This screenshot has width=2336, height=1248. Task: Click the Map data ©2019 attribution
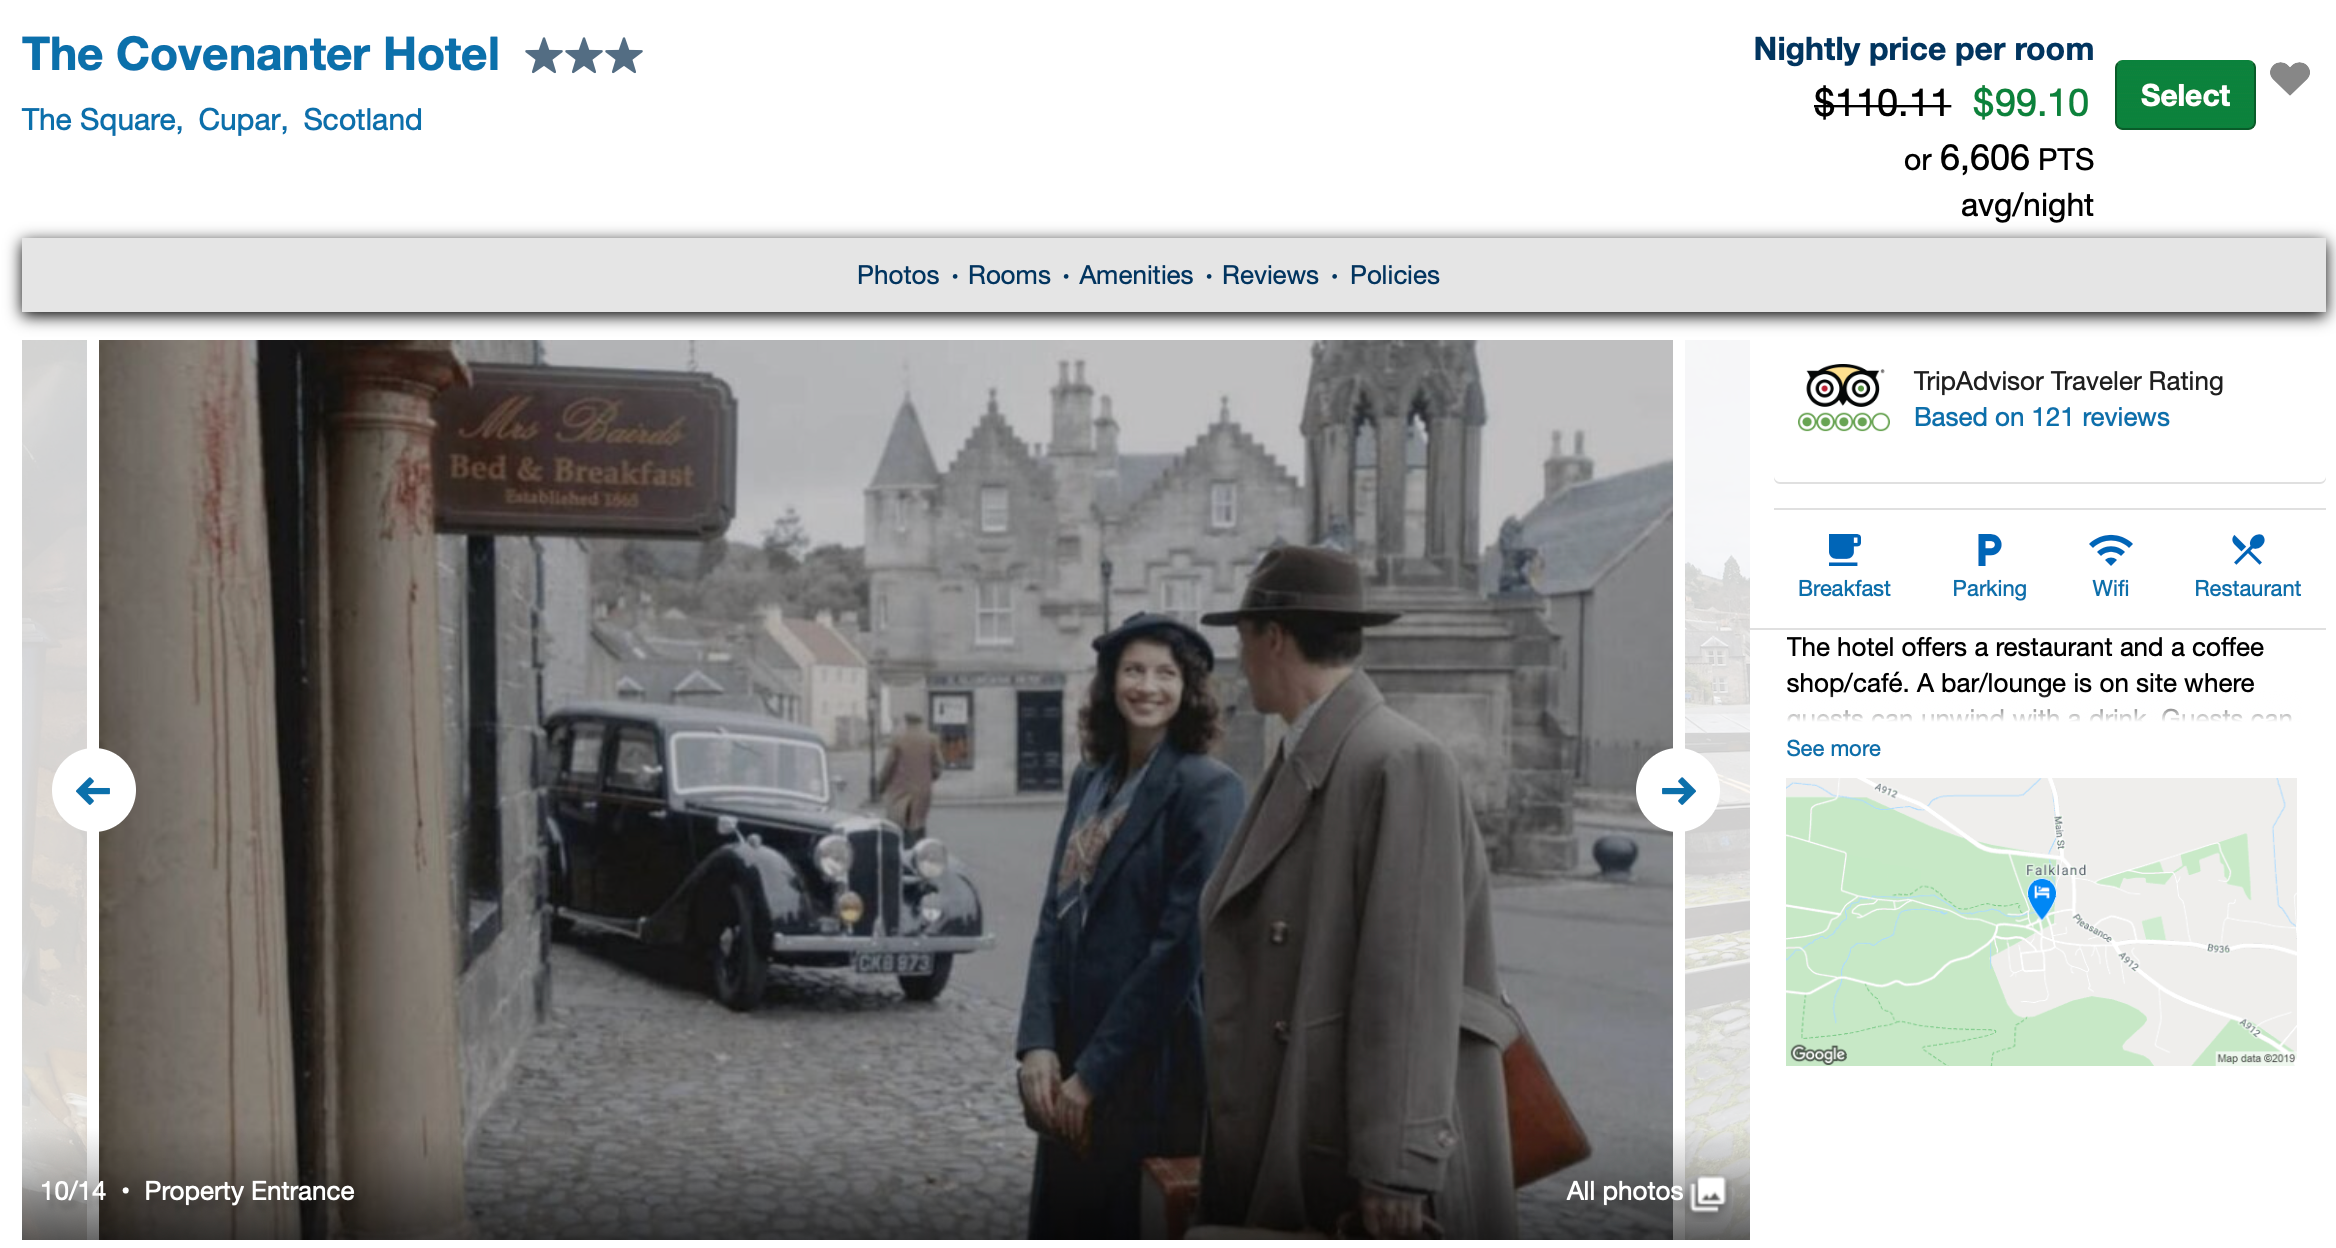click(x=2255, y=1058)
